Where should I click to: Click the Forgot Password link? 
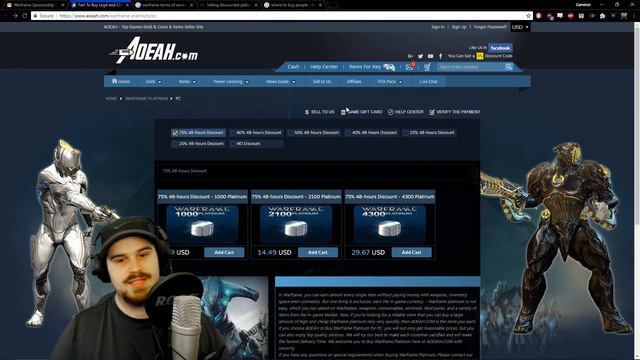click(490, 27)
